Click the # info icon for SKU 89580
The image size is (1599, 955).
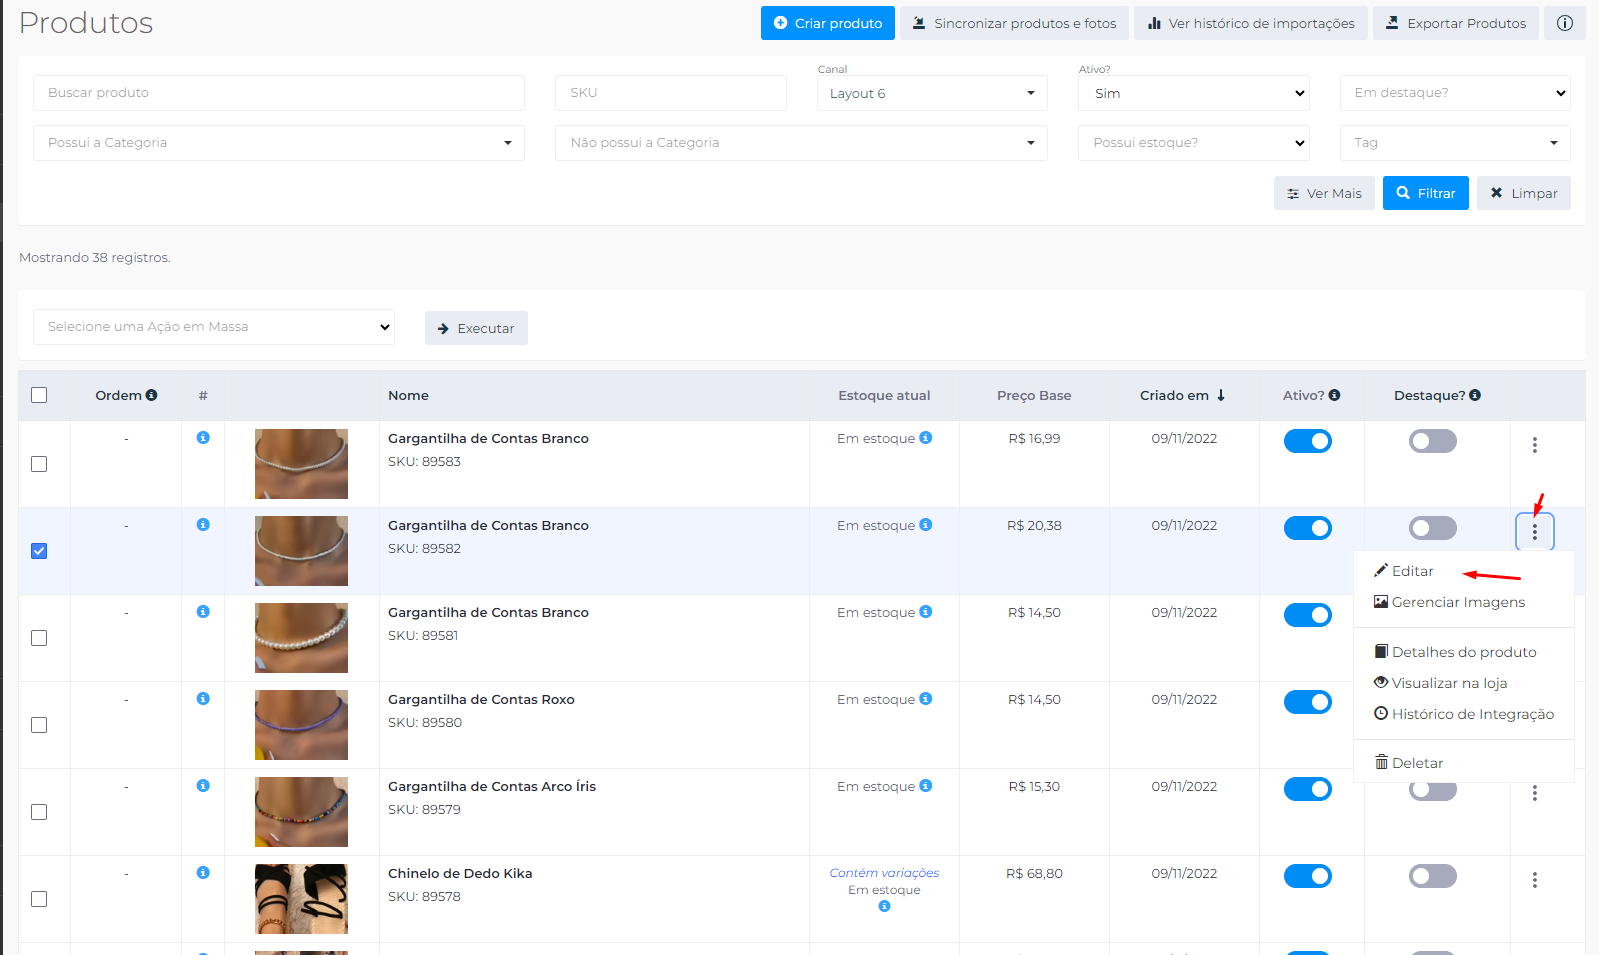coord(203,698)
